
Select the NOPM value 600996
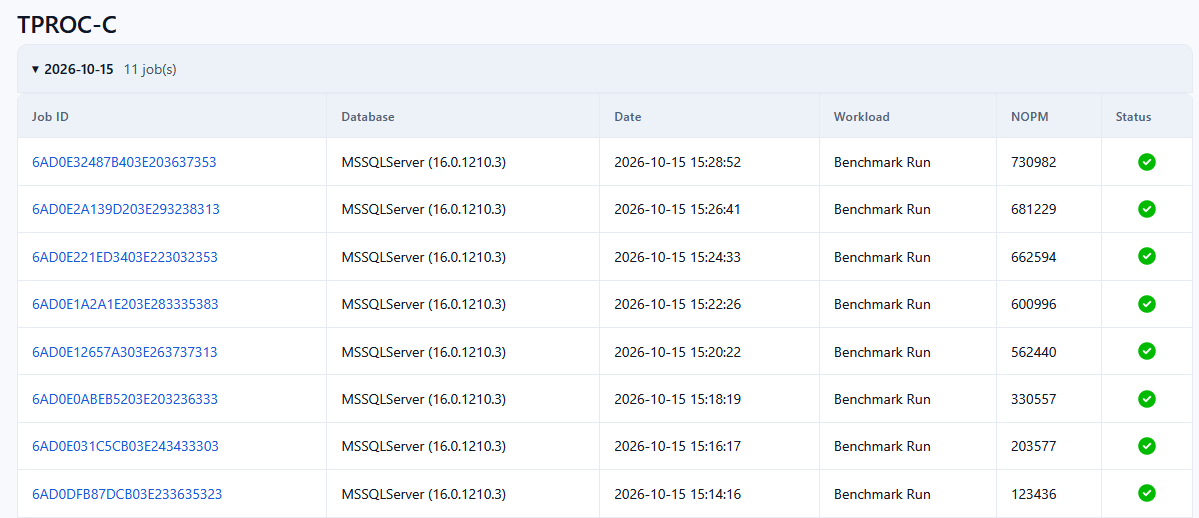point(1034,304)
